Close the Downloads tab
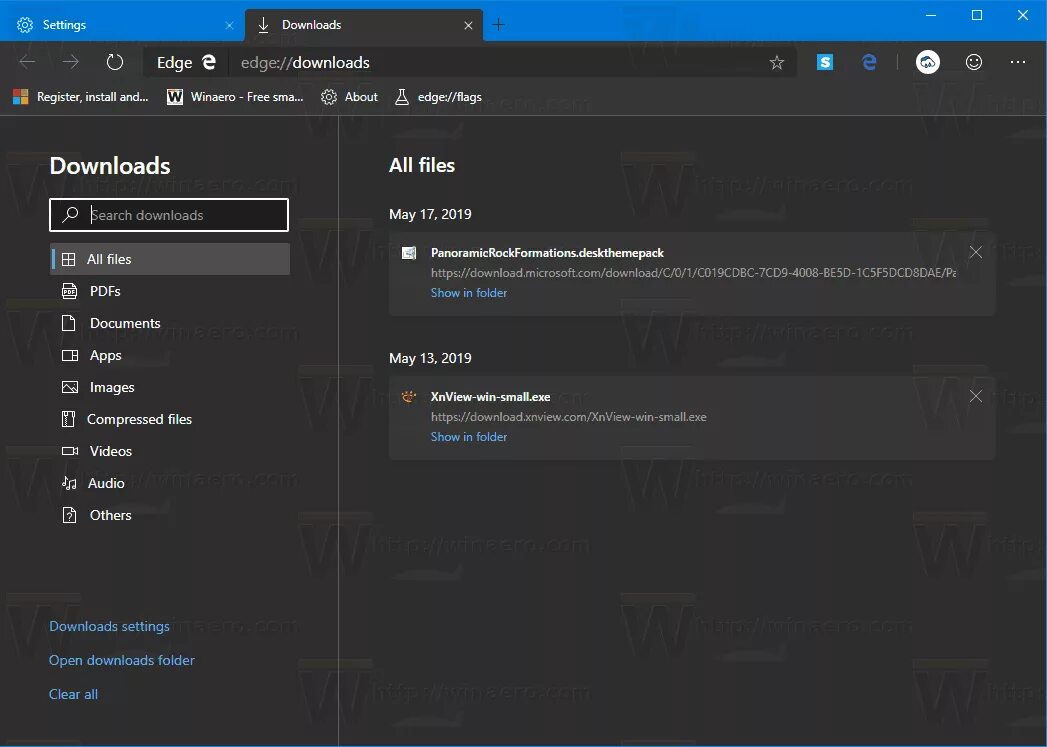The height and width of the screenshot is (747, 1047). pos(468,25)
